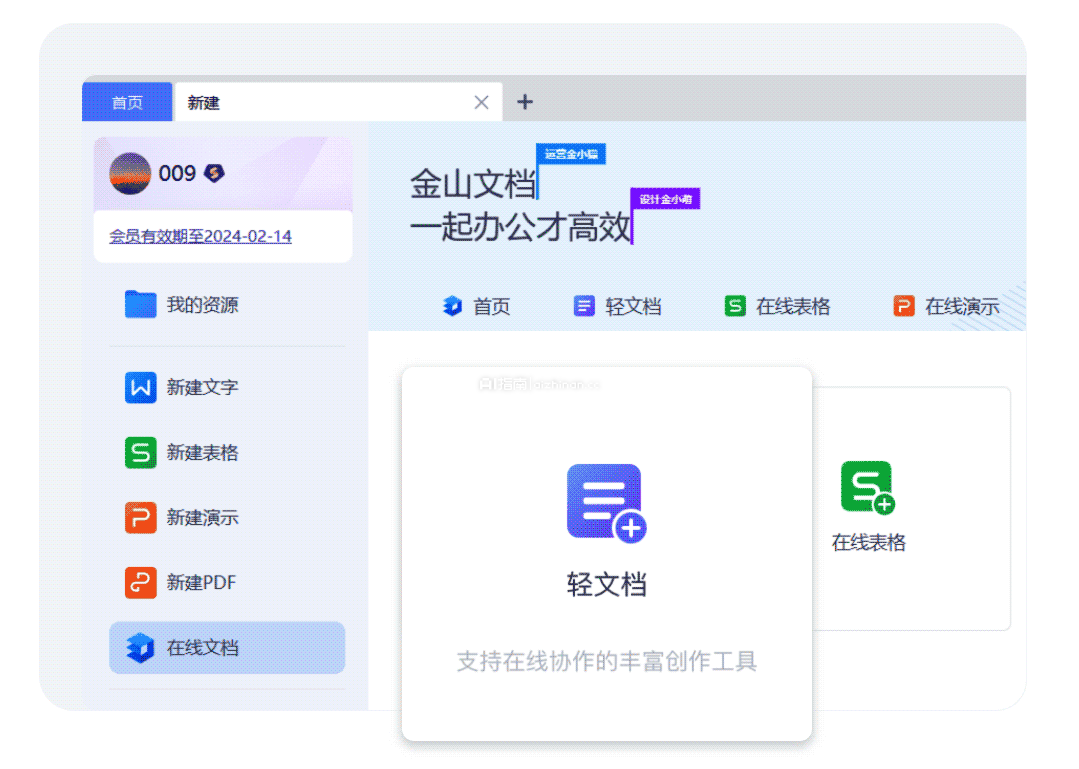The image size is (1079, 769).
Task: Click the 009 user avatar
Action: pos(130,173)
